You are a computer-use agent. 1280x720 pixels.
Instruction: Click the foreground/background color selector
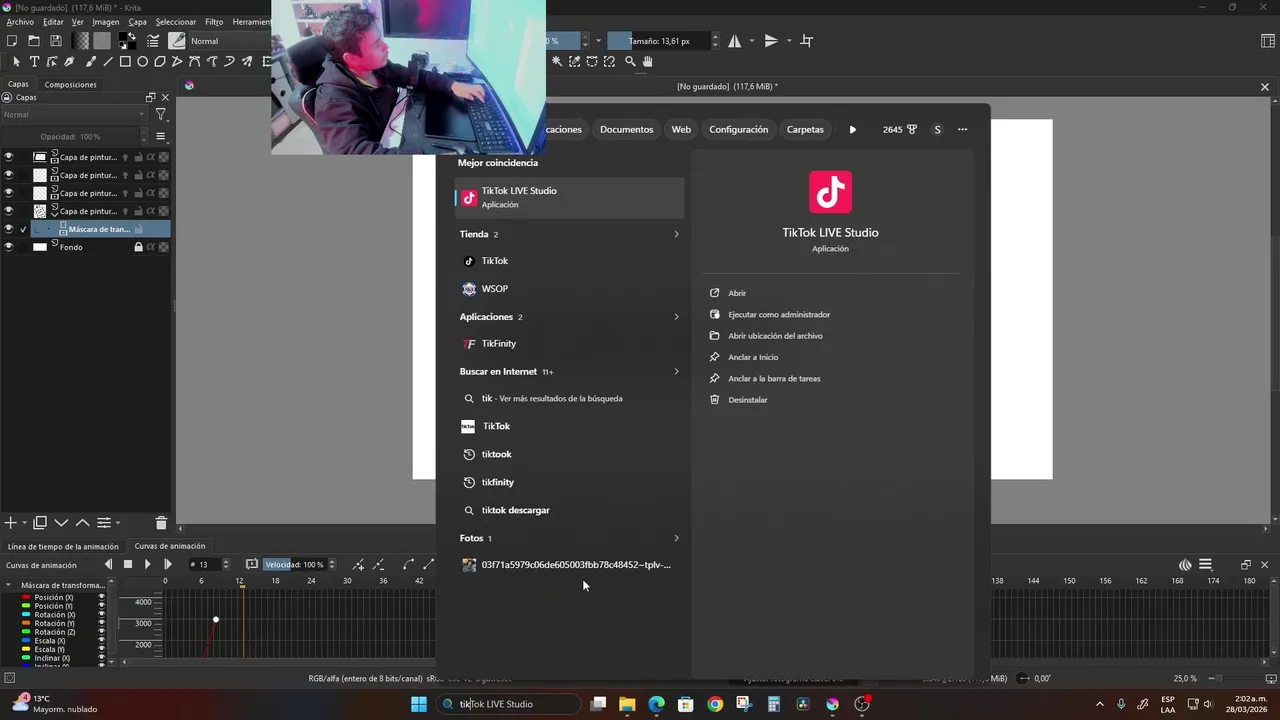click(x=127, y=41)
